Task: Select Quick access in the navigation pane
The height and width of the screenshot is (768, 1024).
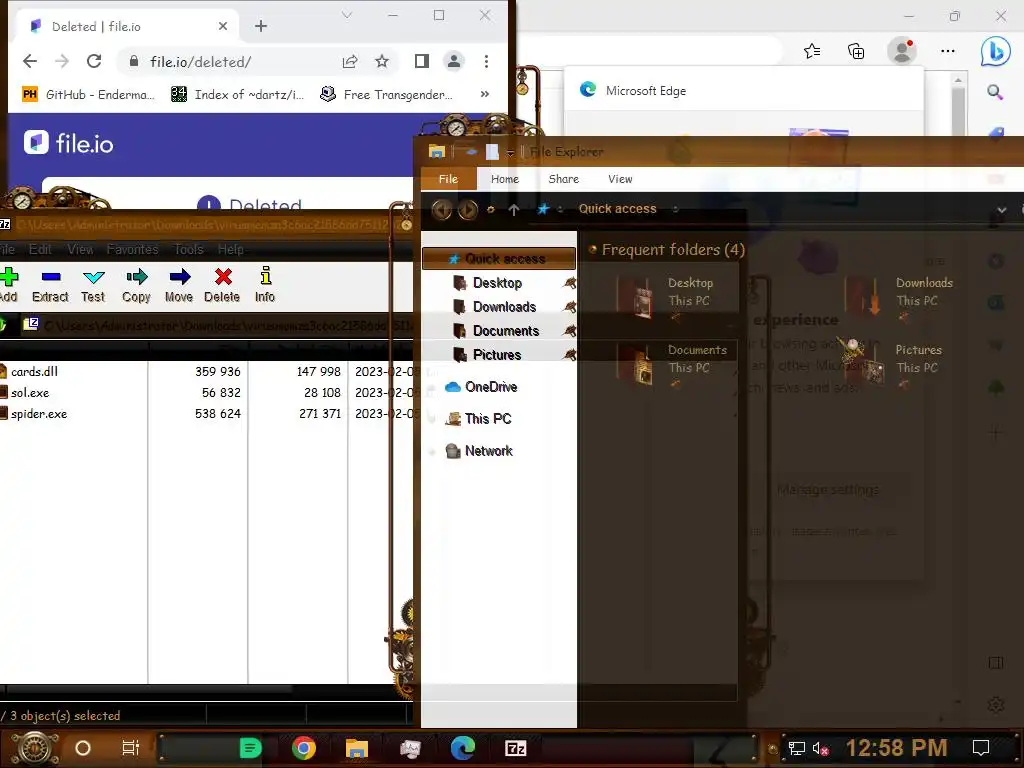Action: click(499, 259)
